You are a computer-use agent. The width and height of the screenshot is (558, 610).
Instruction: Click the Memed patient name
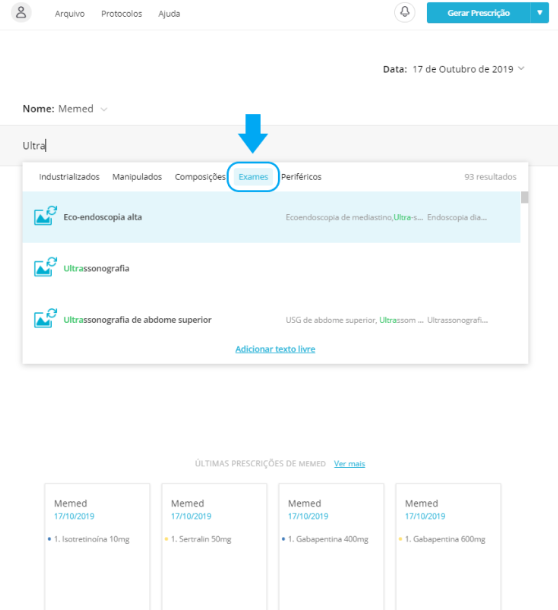76,109
